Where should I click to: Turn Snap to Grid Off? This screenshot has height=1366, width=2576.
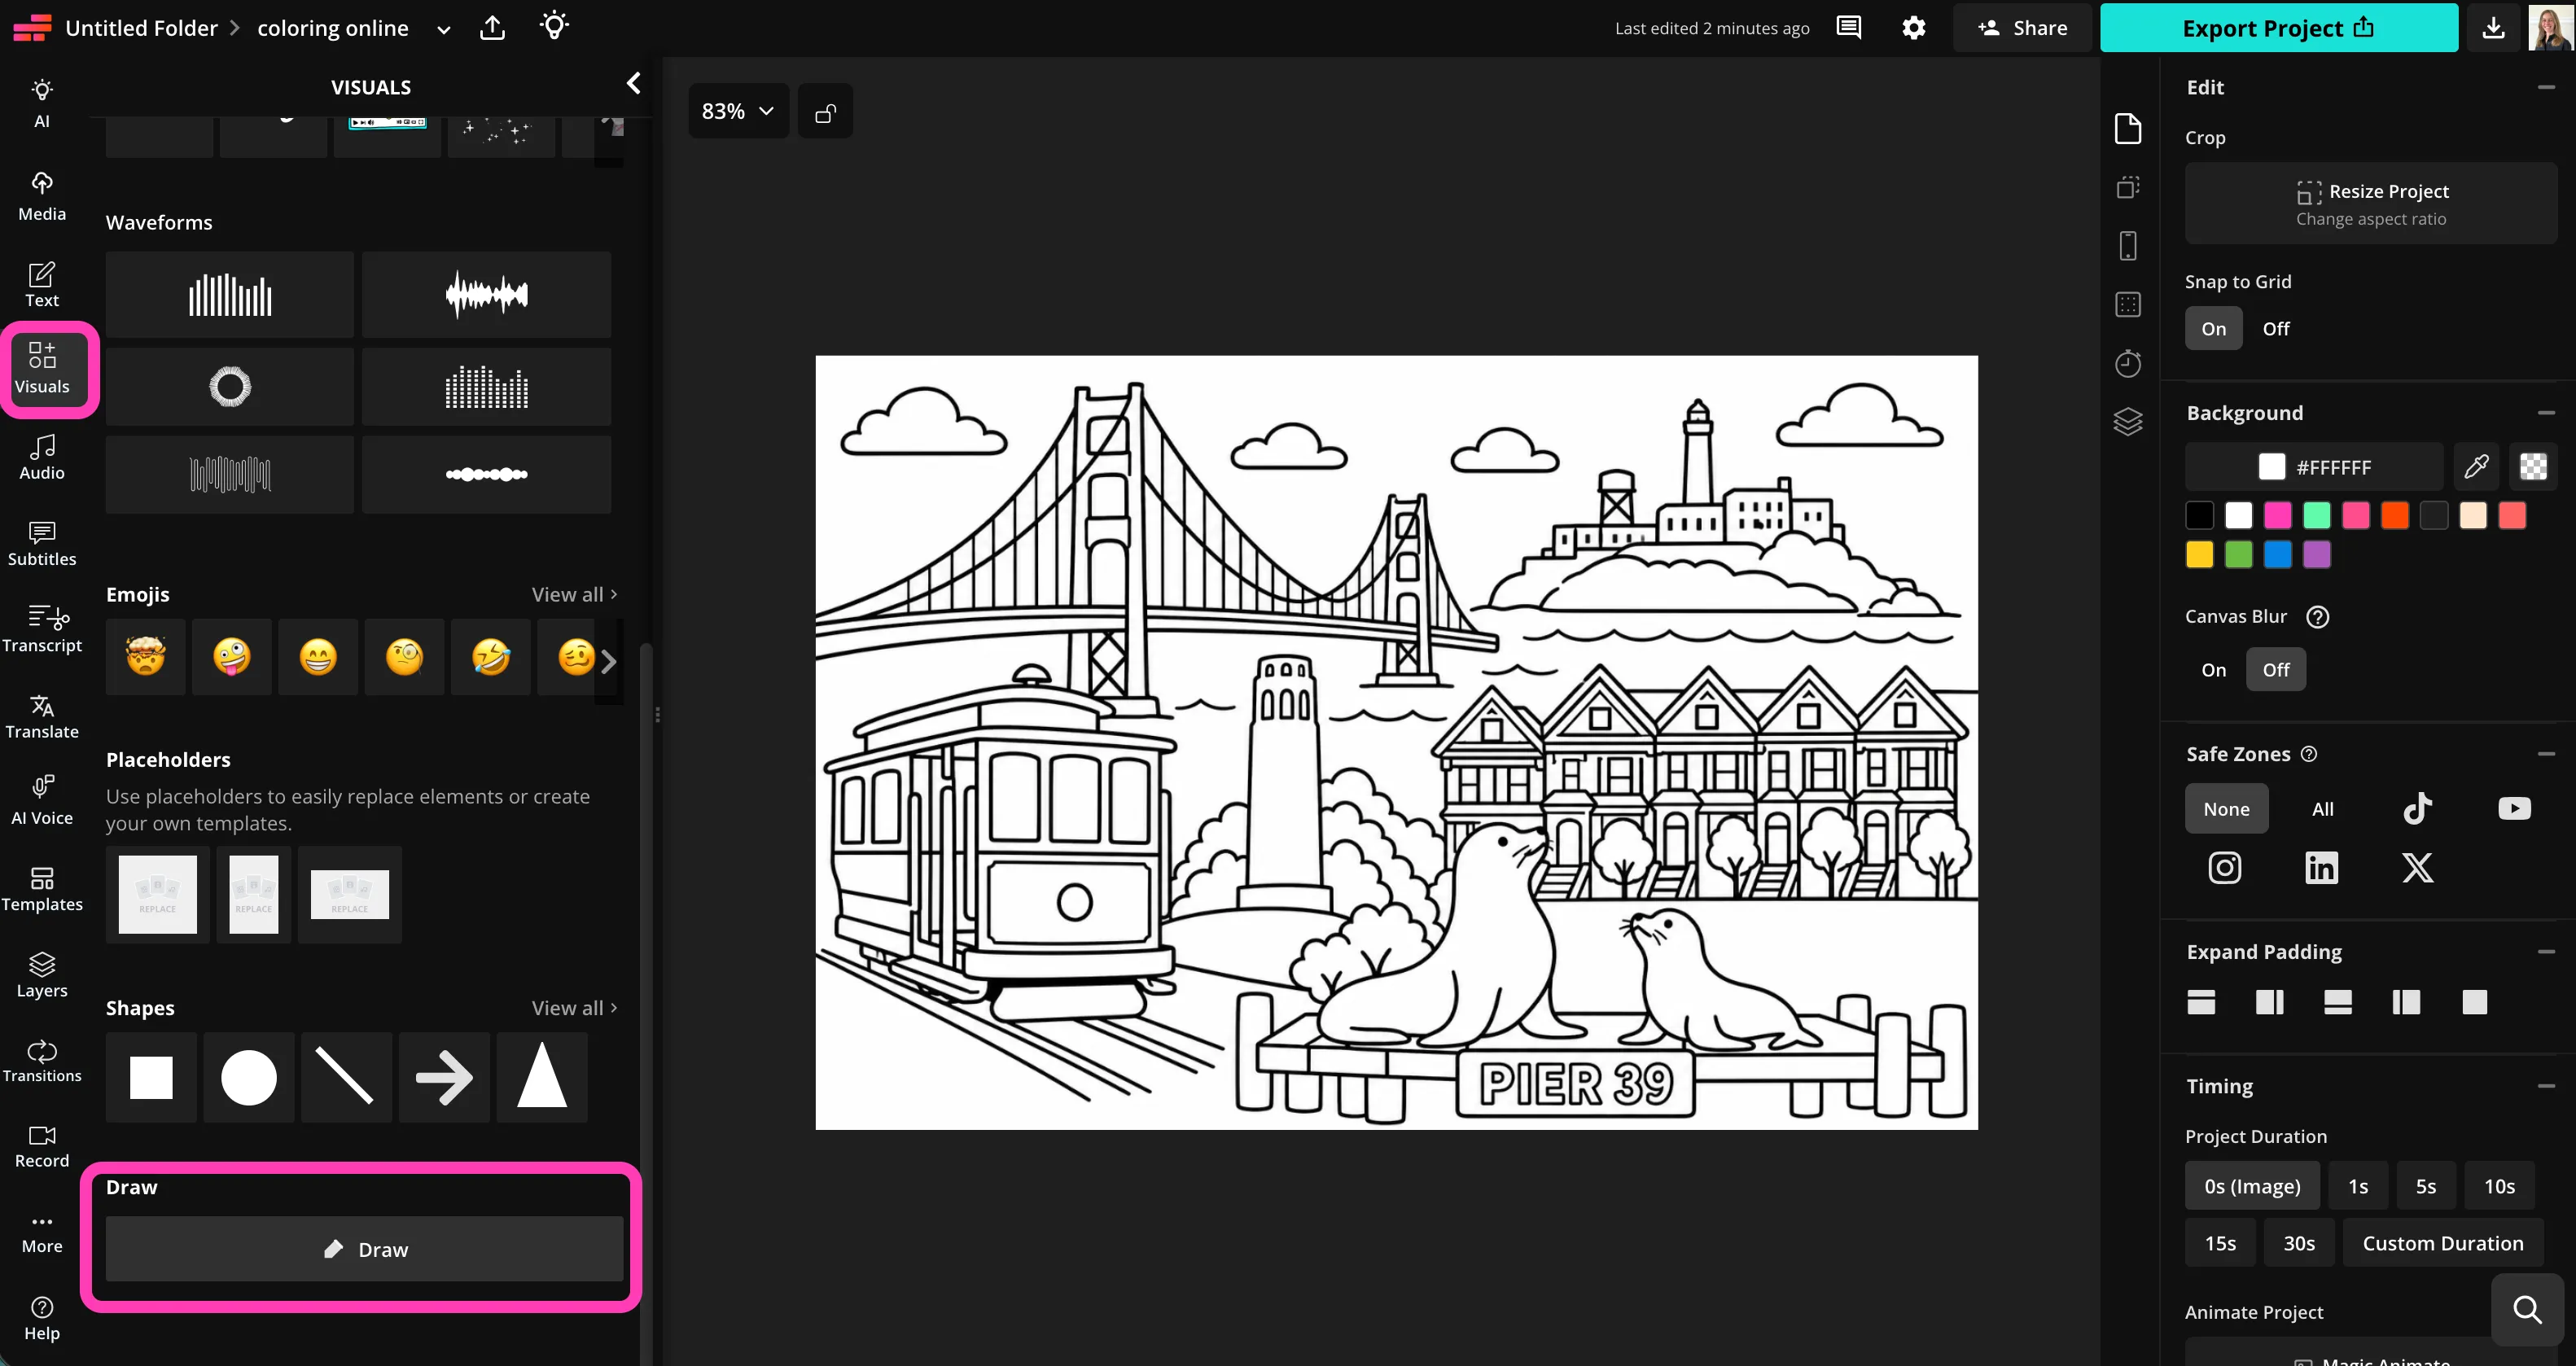tap(2275, 329)
